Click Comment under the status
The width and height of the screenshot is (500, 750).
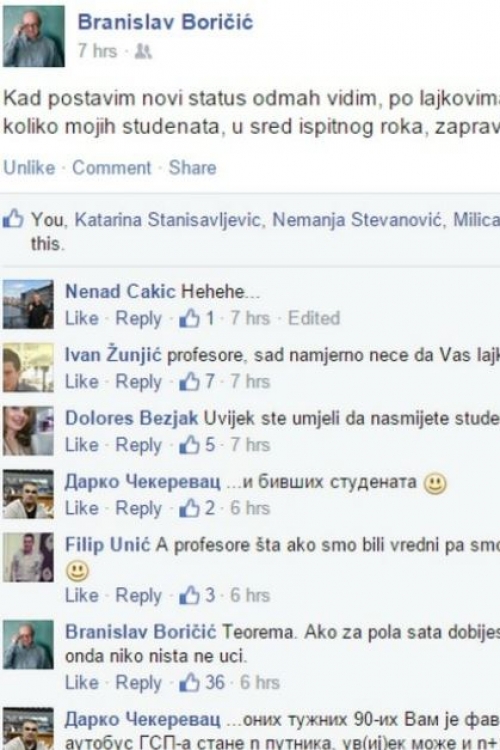(111, 167)
